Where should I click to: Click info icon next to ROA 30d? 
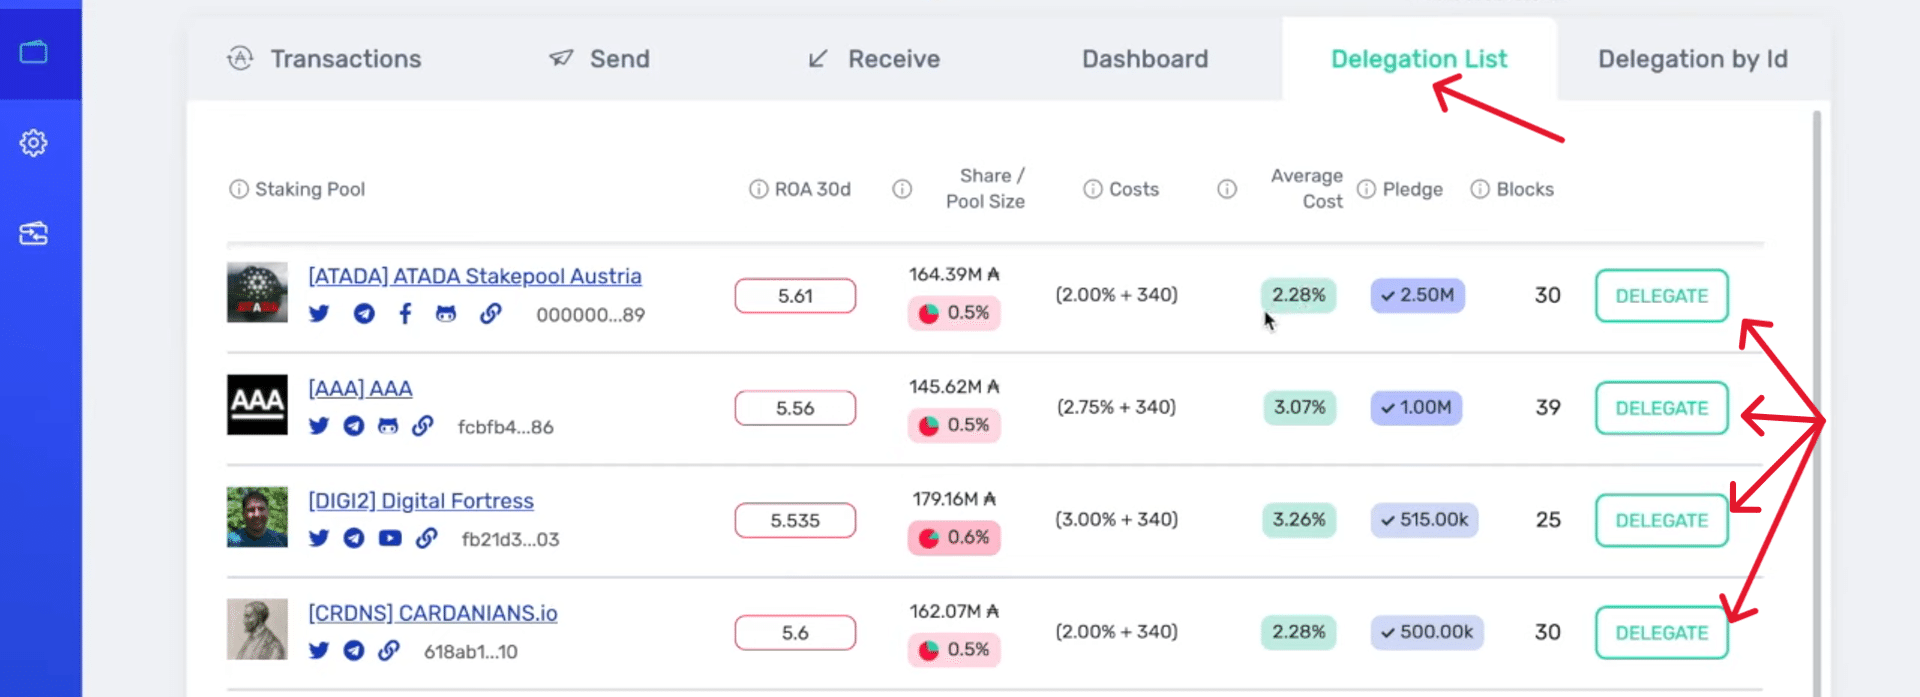click(x=758, y=189)
